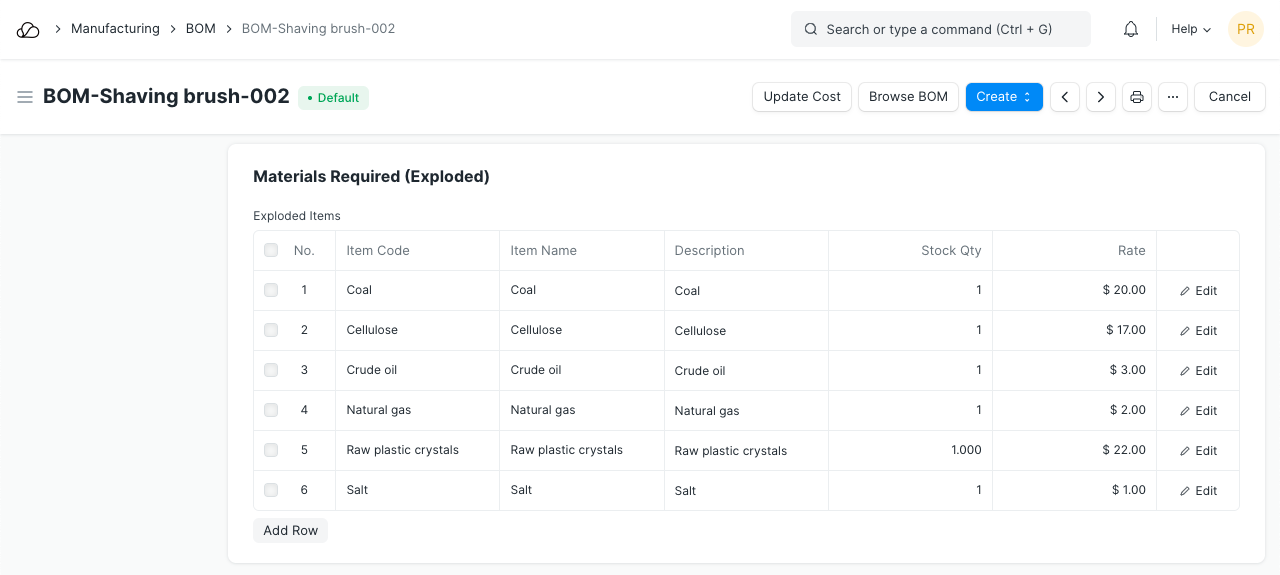The image size is (1280, 575).
Task: Navigate to Manufacturing breadcrumb
Action: pos(115,29)
